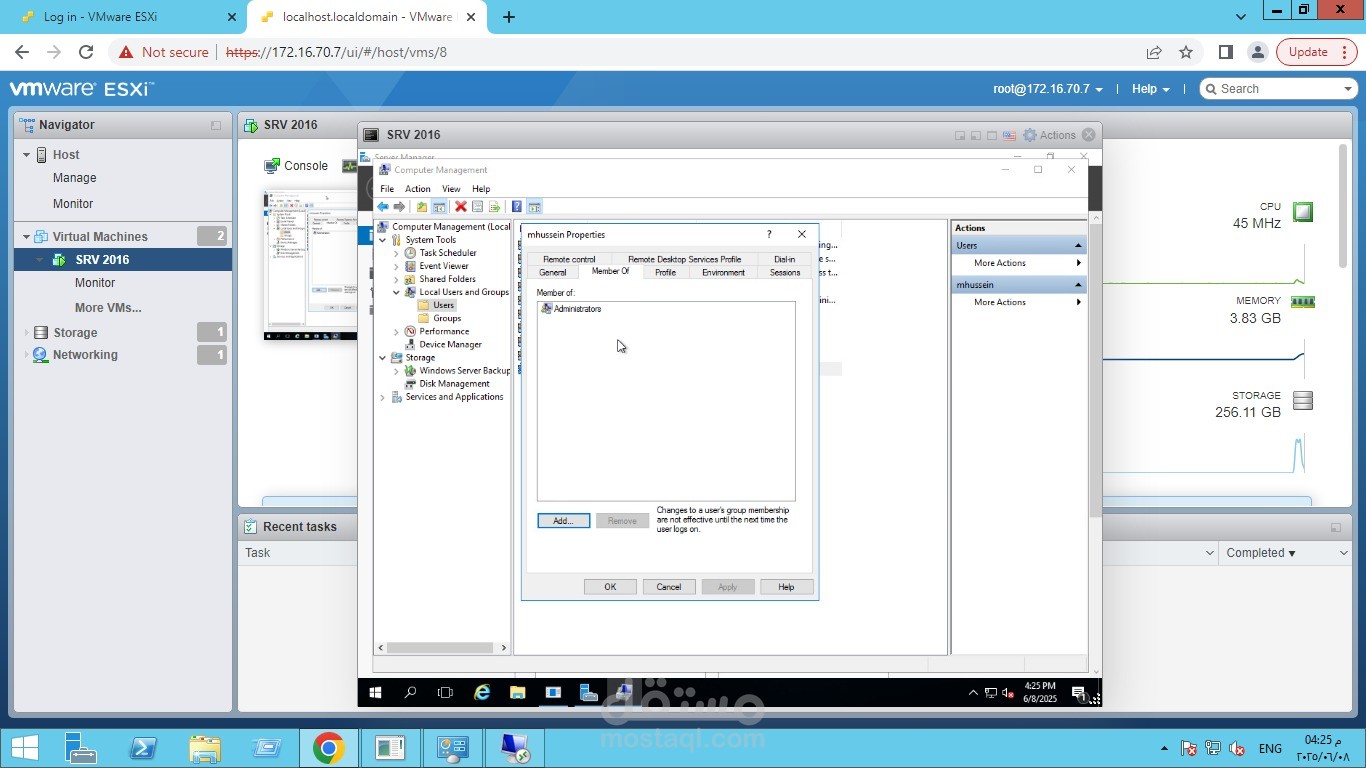Open Task View in the guest VM taskbar
The height and width of the screenshot is (768, 1366).
[446, 692]
